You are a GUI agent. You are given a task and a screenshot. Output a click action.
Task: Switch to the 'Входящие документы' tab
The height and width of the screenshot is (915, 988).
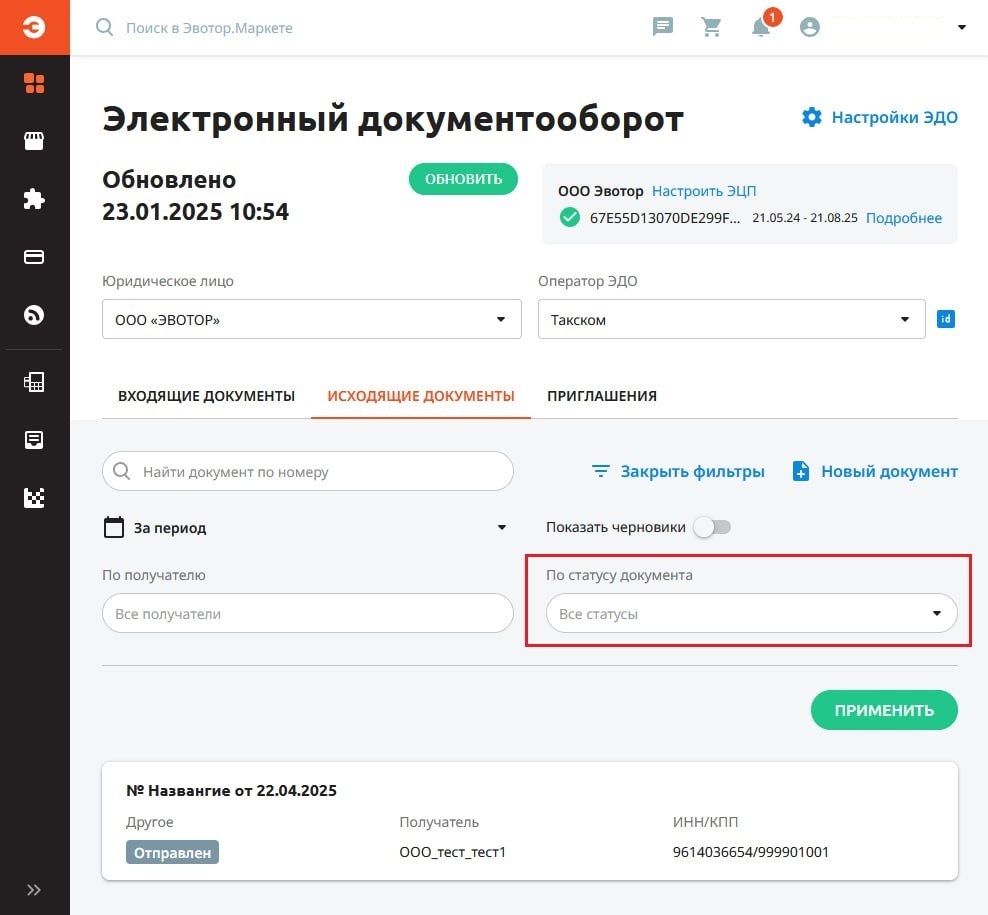click(x=207, y=396)
